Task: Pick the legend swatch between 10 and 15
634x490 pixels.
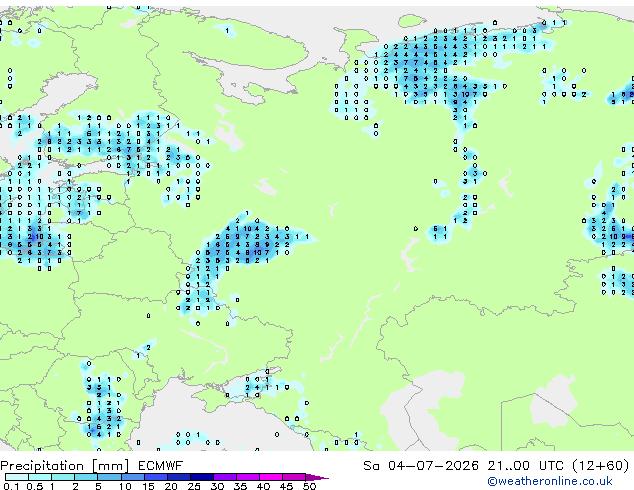Action: click(x=133, y=477)
